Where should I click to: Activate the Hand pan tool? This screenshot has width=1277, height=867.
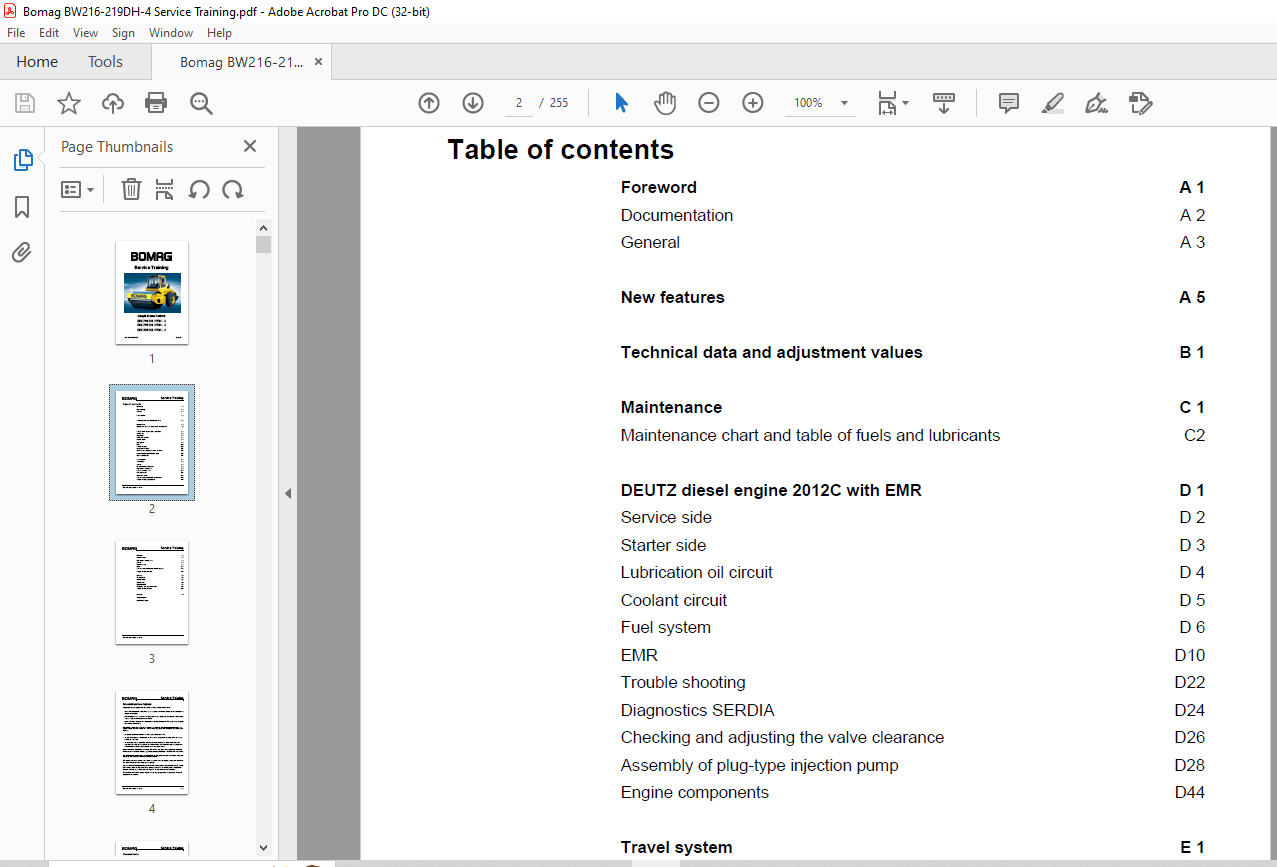pos(665,103)
